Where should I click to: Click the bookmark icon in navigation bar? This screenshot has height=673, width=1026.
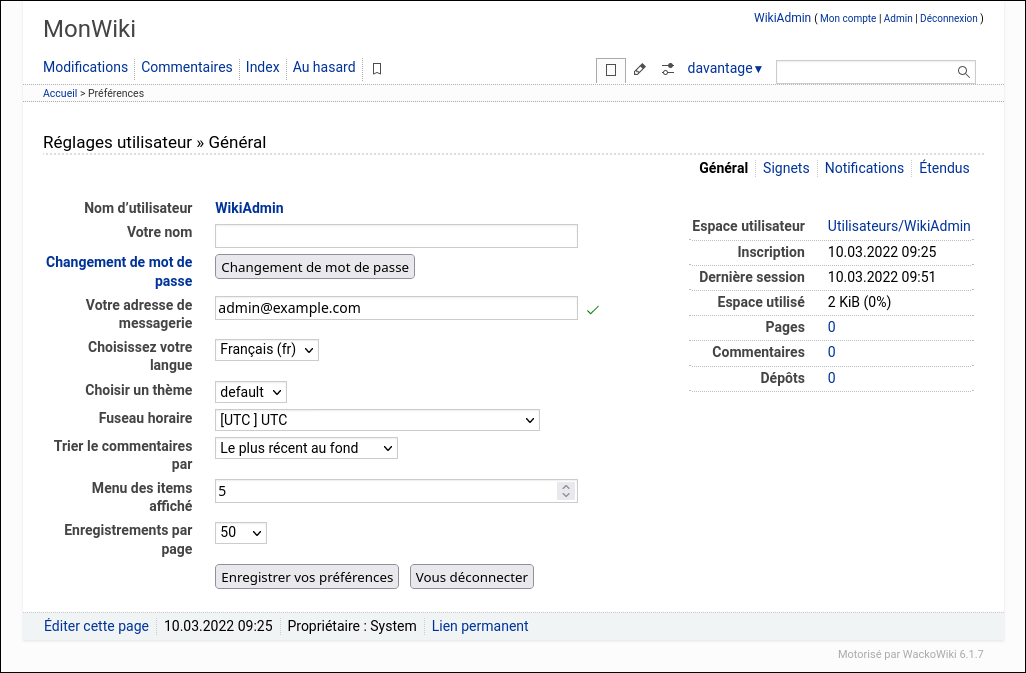point(377,69)
